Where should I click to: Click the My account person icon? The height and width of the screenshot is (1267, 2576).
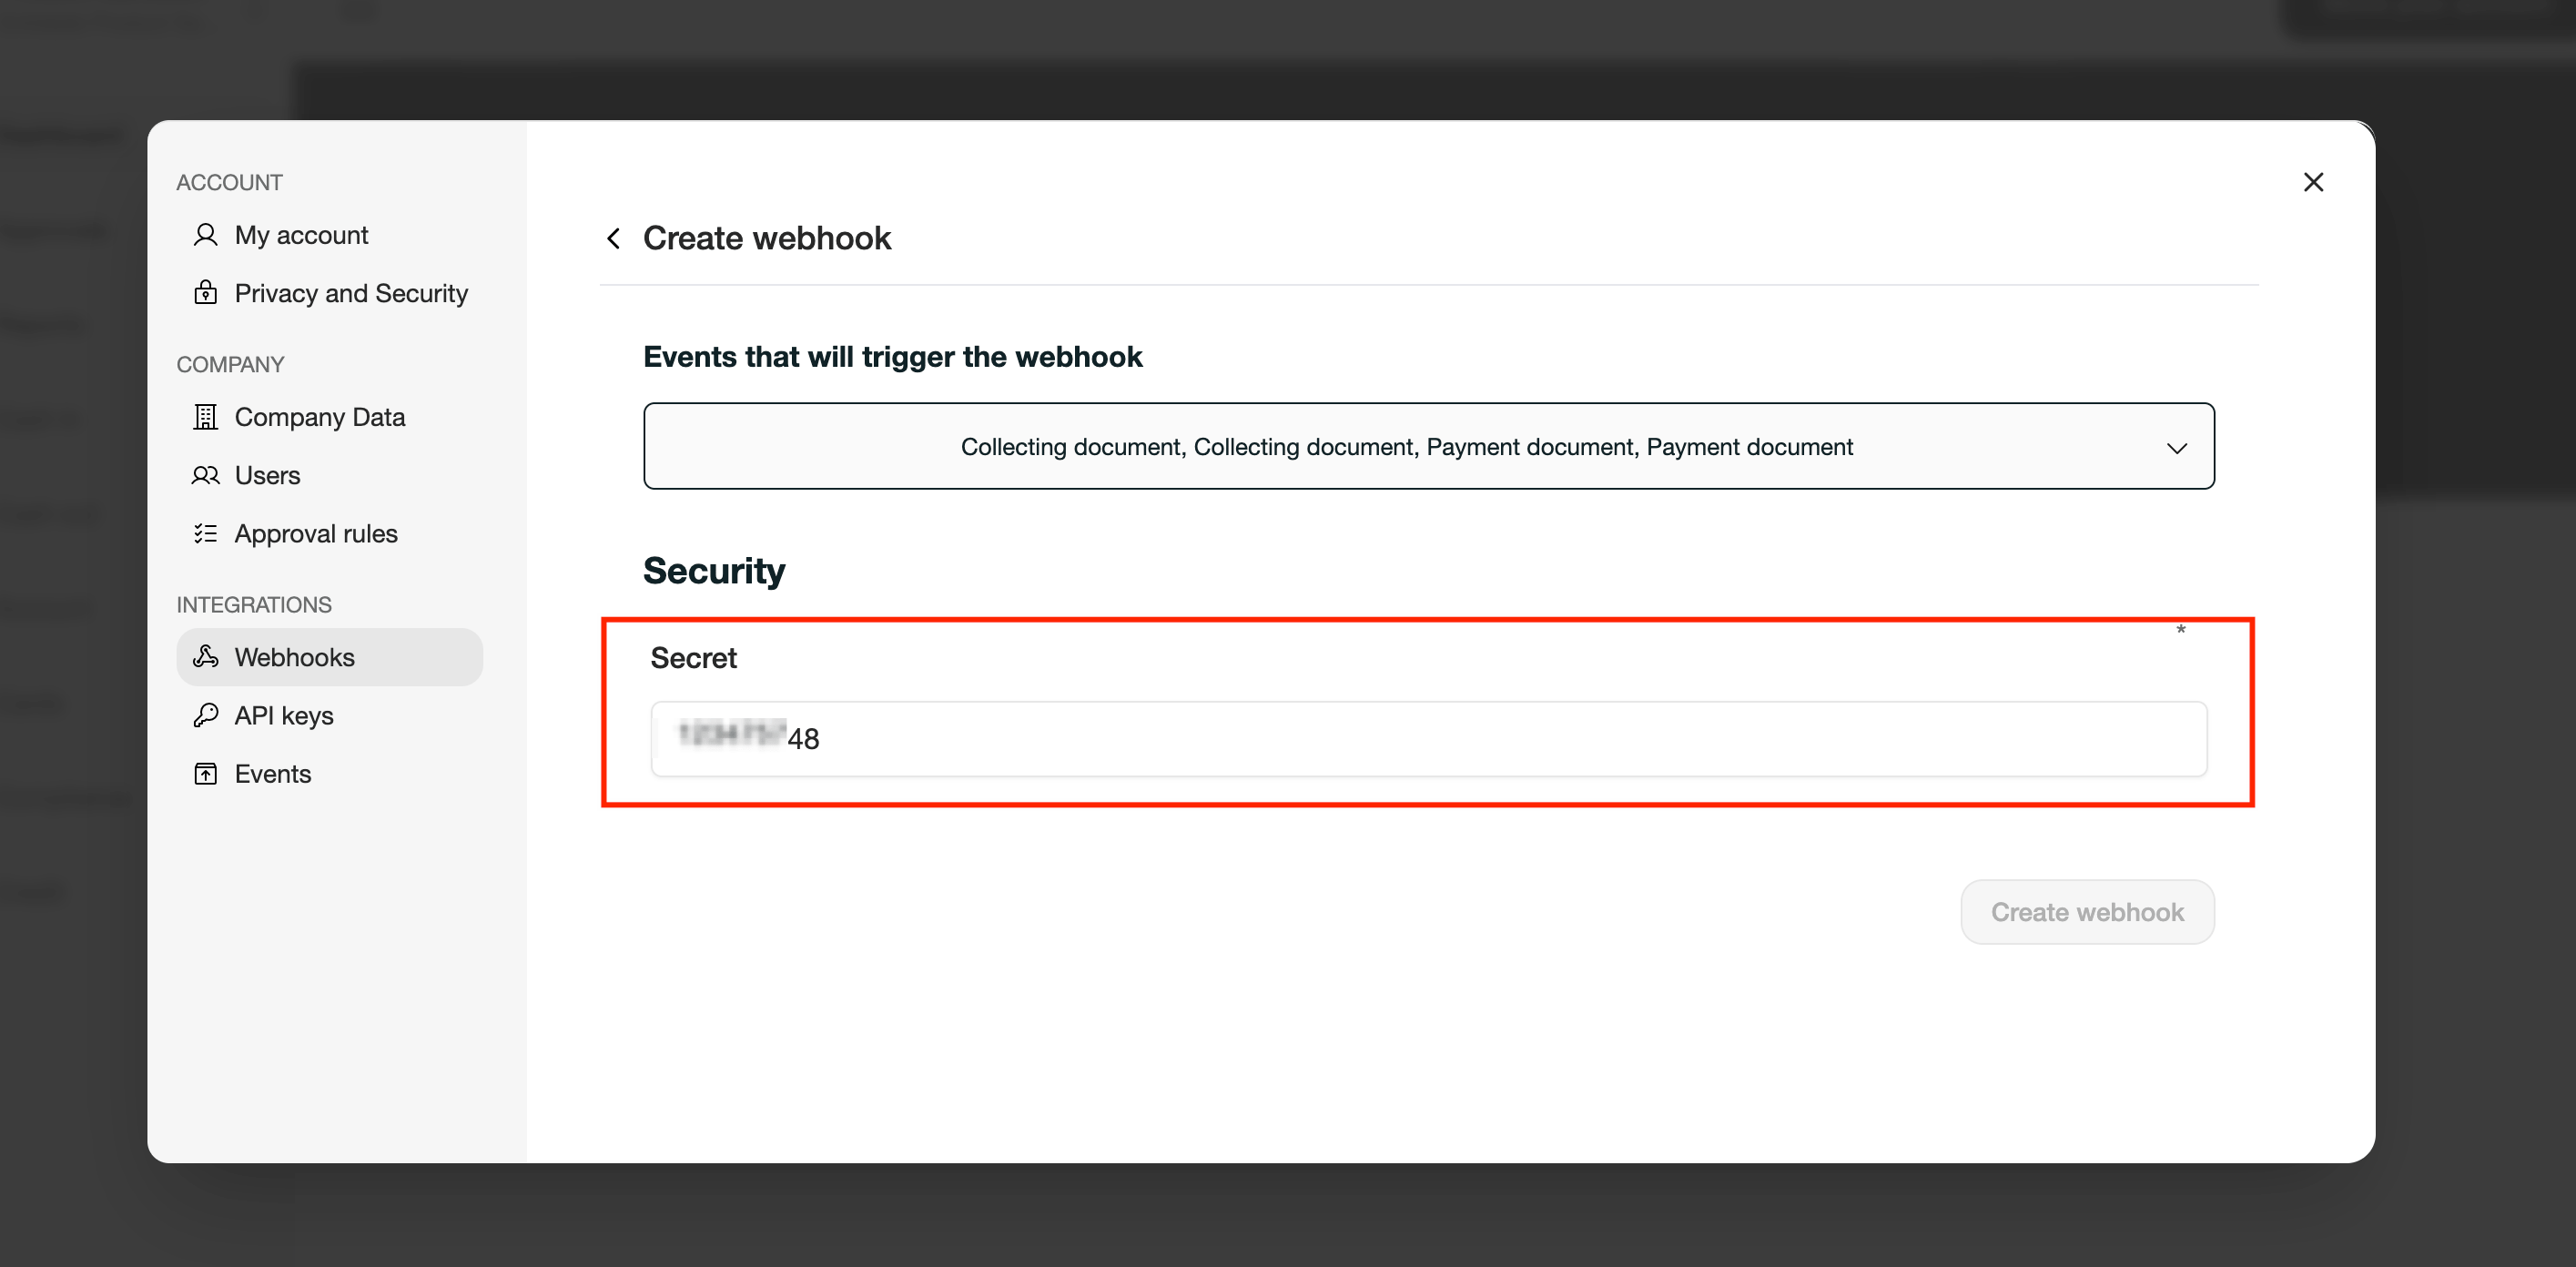pos(205,235)
